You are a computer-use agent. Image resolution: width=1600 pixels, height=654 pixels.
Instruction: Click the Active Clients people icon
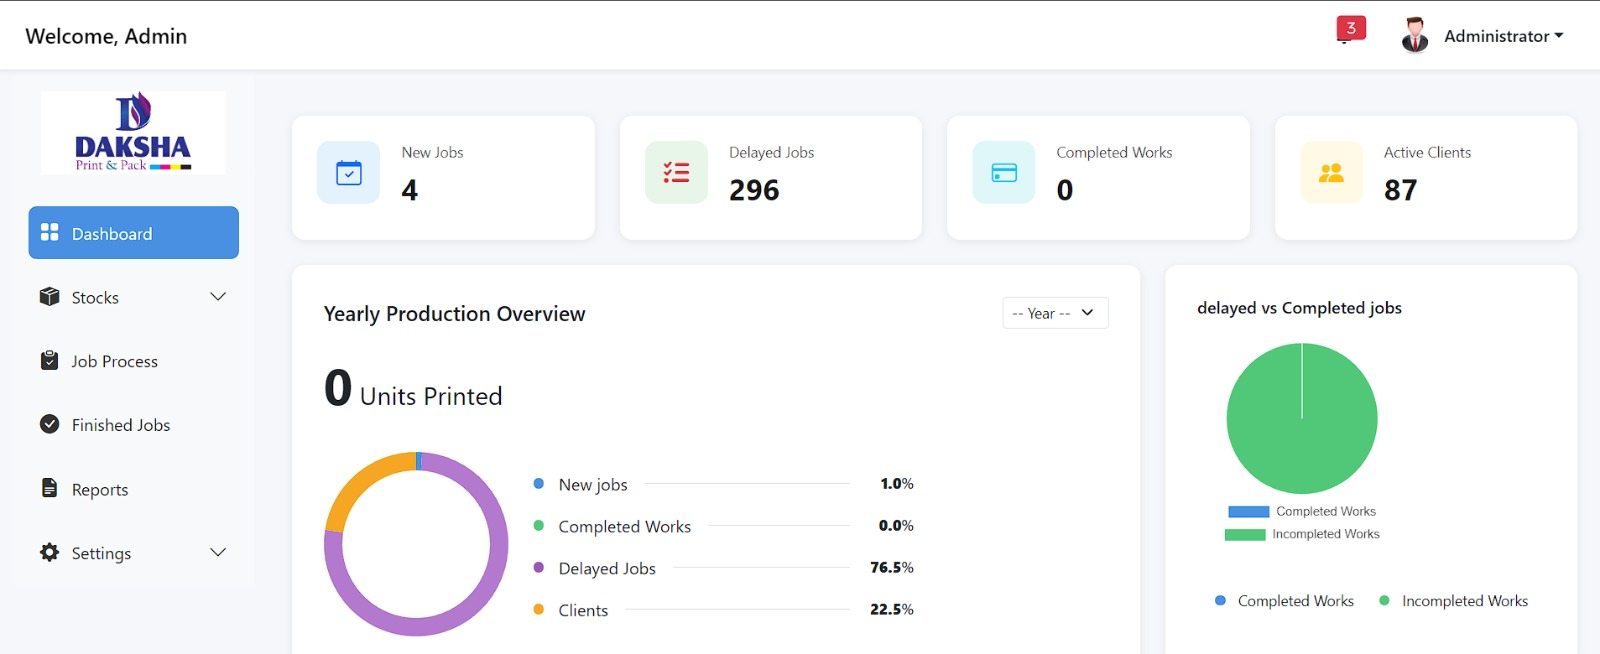point(1331,173)
